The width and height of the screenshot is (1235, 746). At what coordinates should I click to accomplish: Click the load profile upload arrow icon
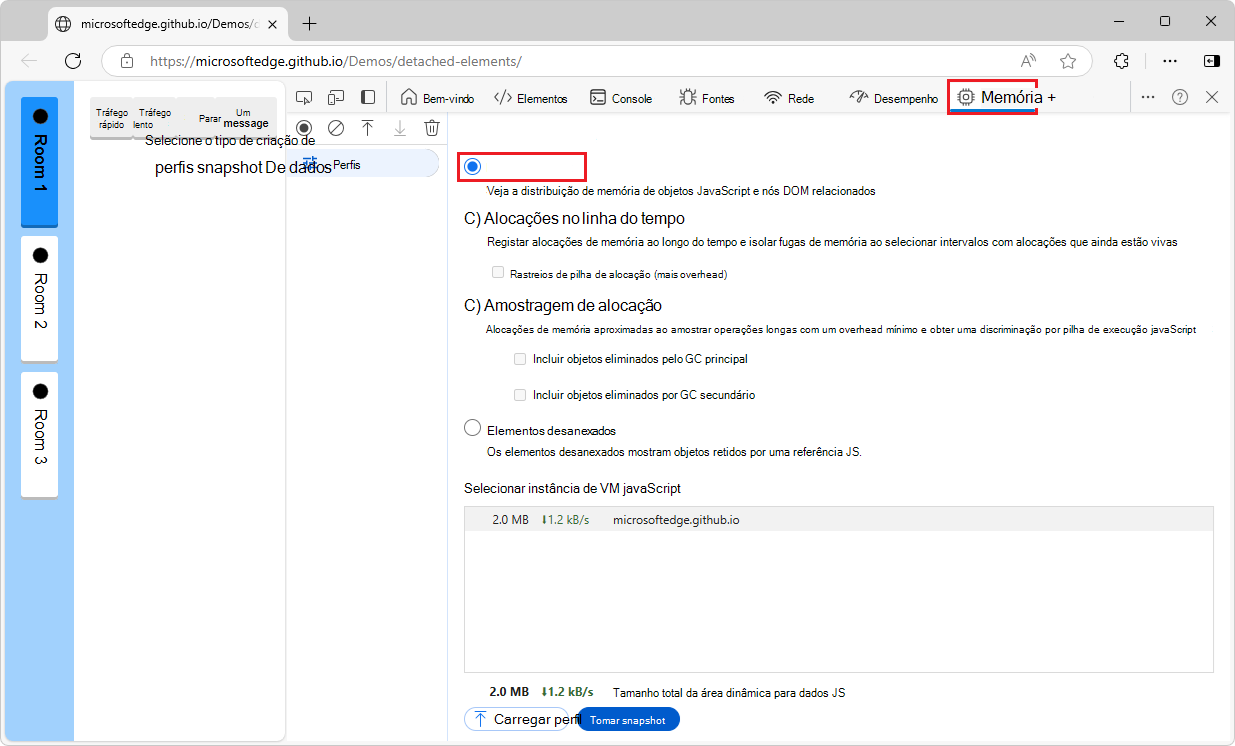(368, 128)
